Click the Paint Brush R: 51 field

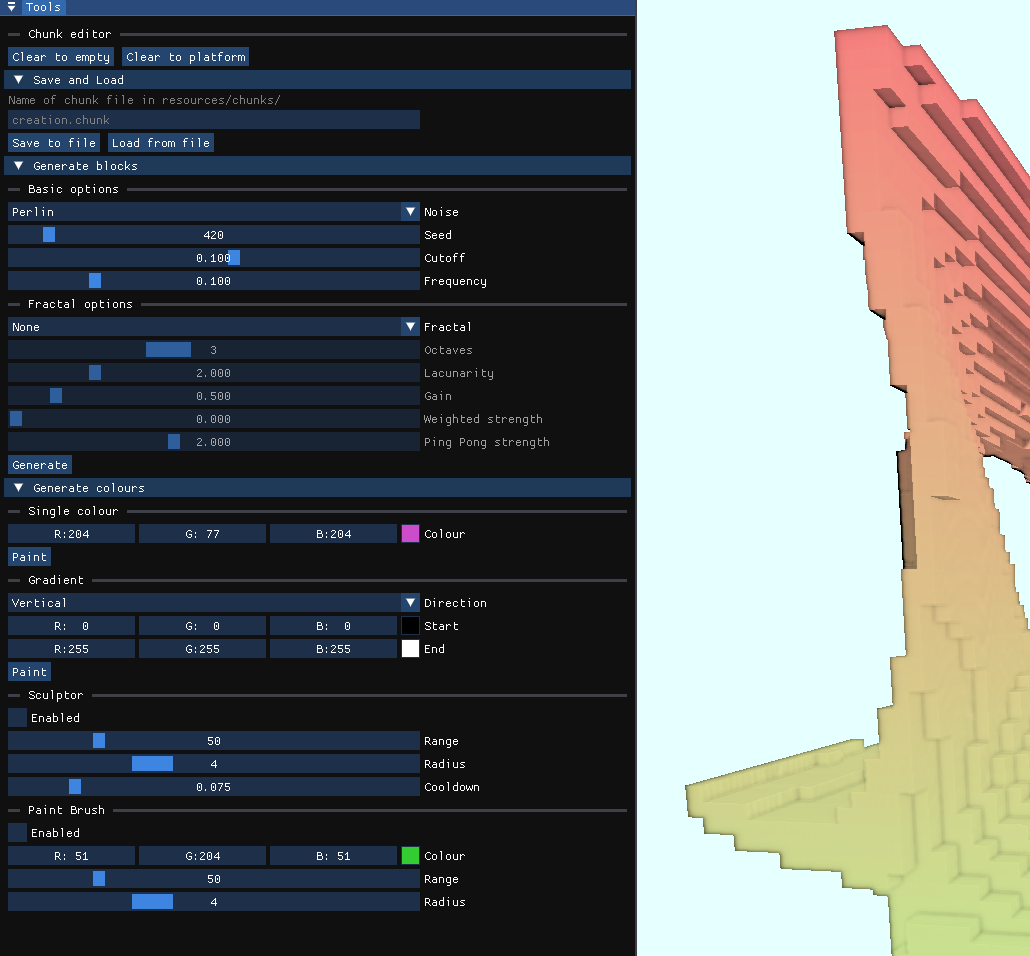72,855
